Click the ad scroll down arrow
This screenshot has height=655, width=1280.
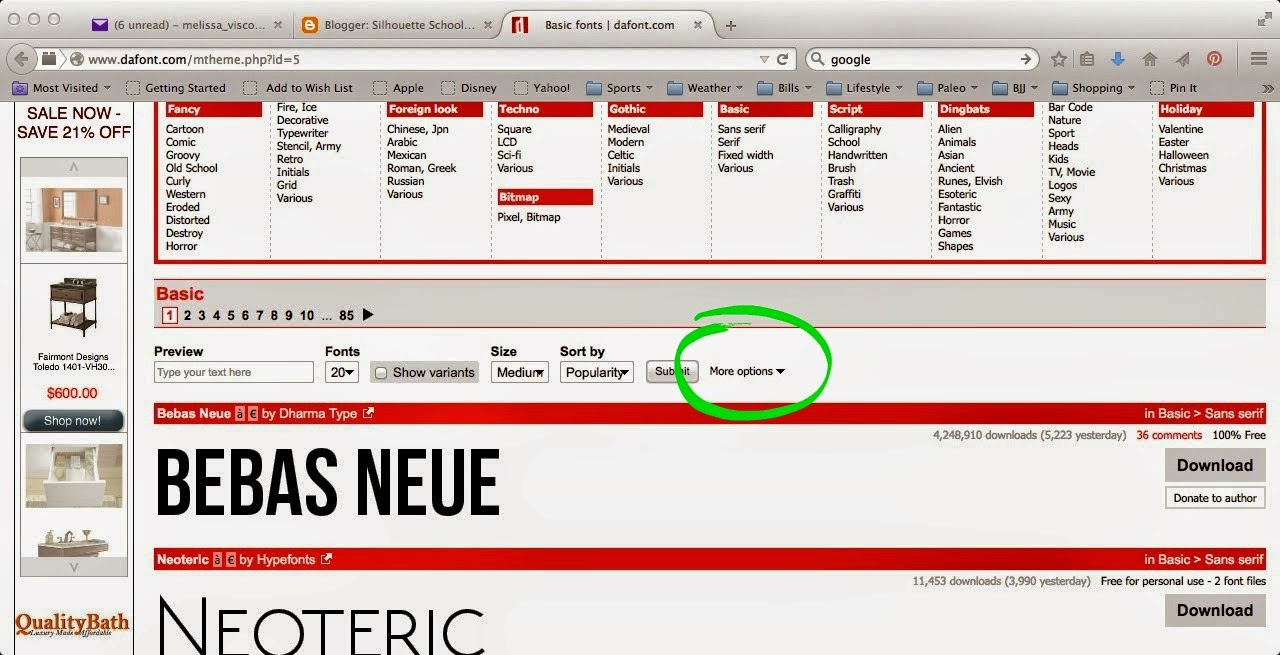pos(73,567)
